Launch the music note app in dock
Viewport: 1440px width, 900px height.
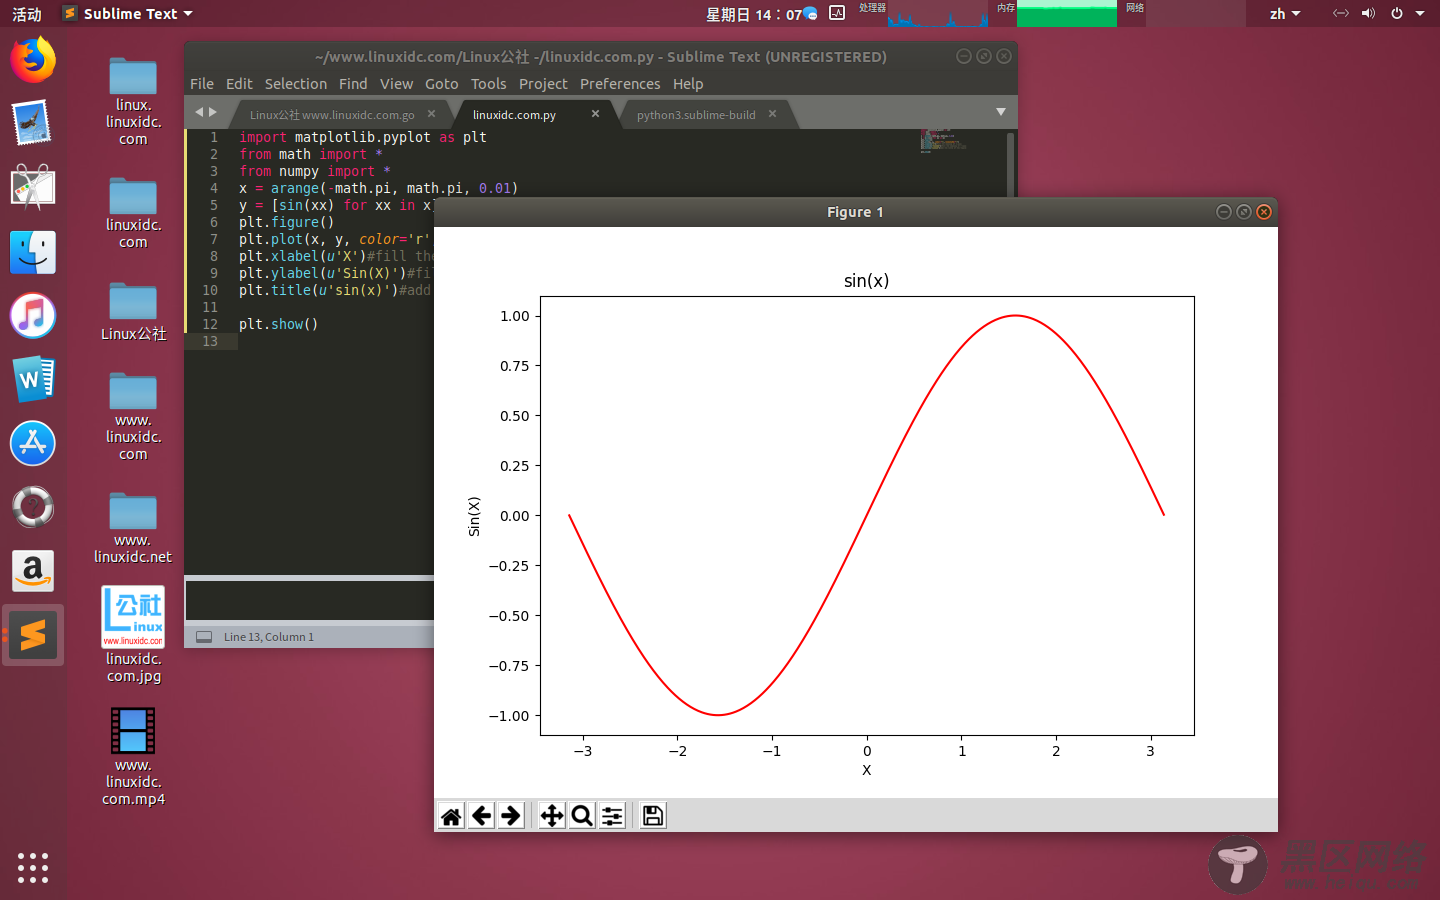pyautogui.click(x=33, y=316)
